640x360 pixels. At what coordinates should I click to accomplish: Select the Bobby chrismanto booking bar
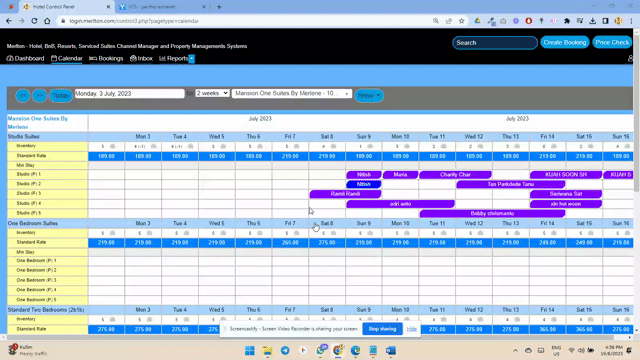(492, 213)
